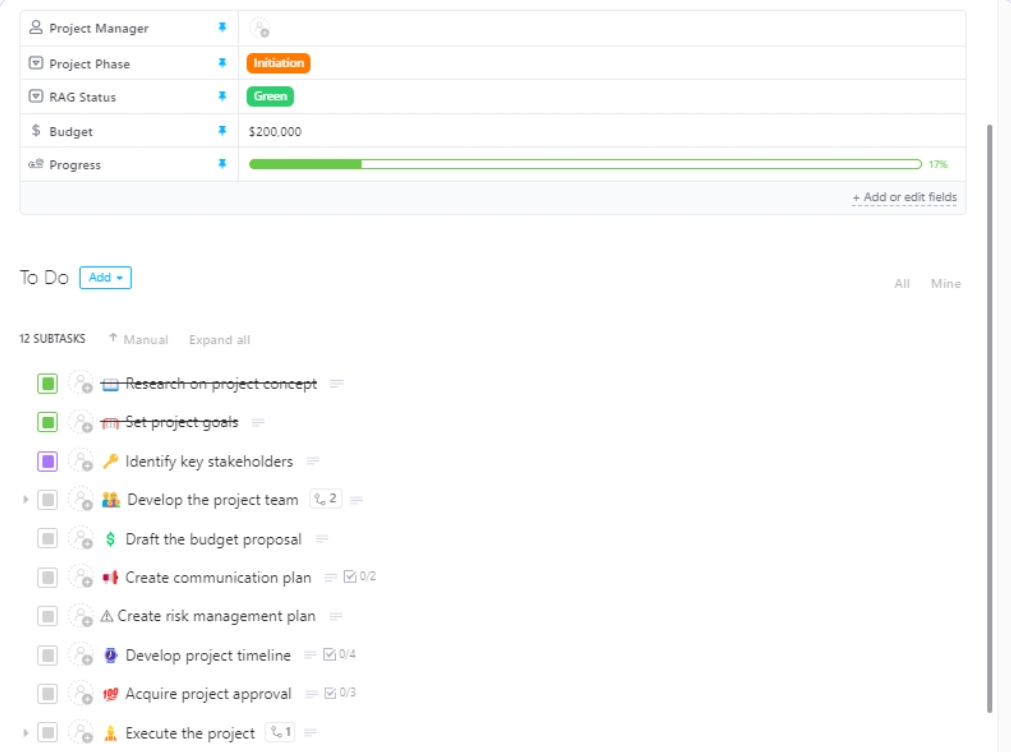This screenshot has height=752, width=1011.
Task: Click the vertical scrollbar
Action: coord(990,419)
